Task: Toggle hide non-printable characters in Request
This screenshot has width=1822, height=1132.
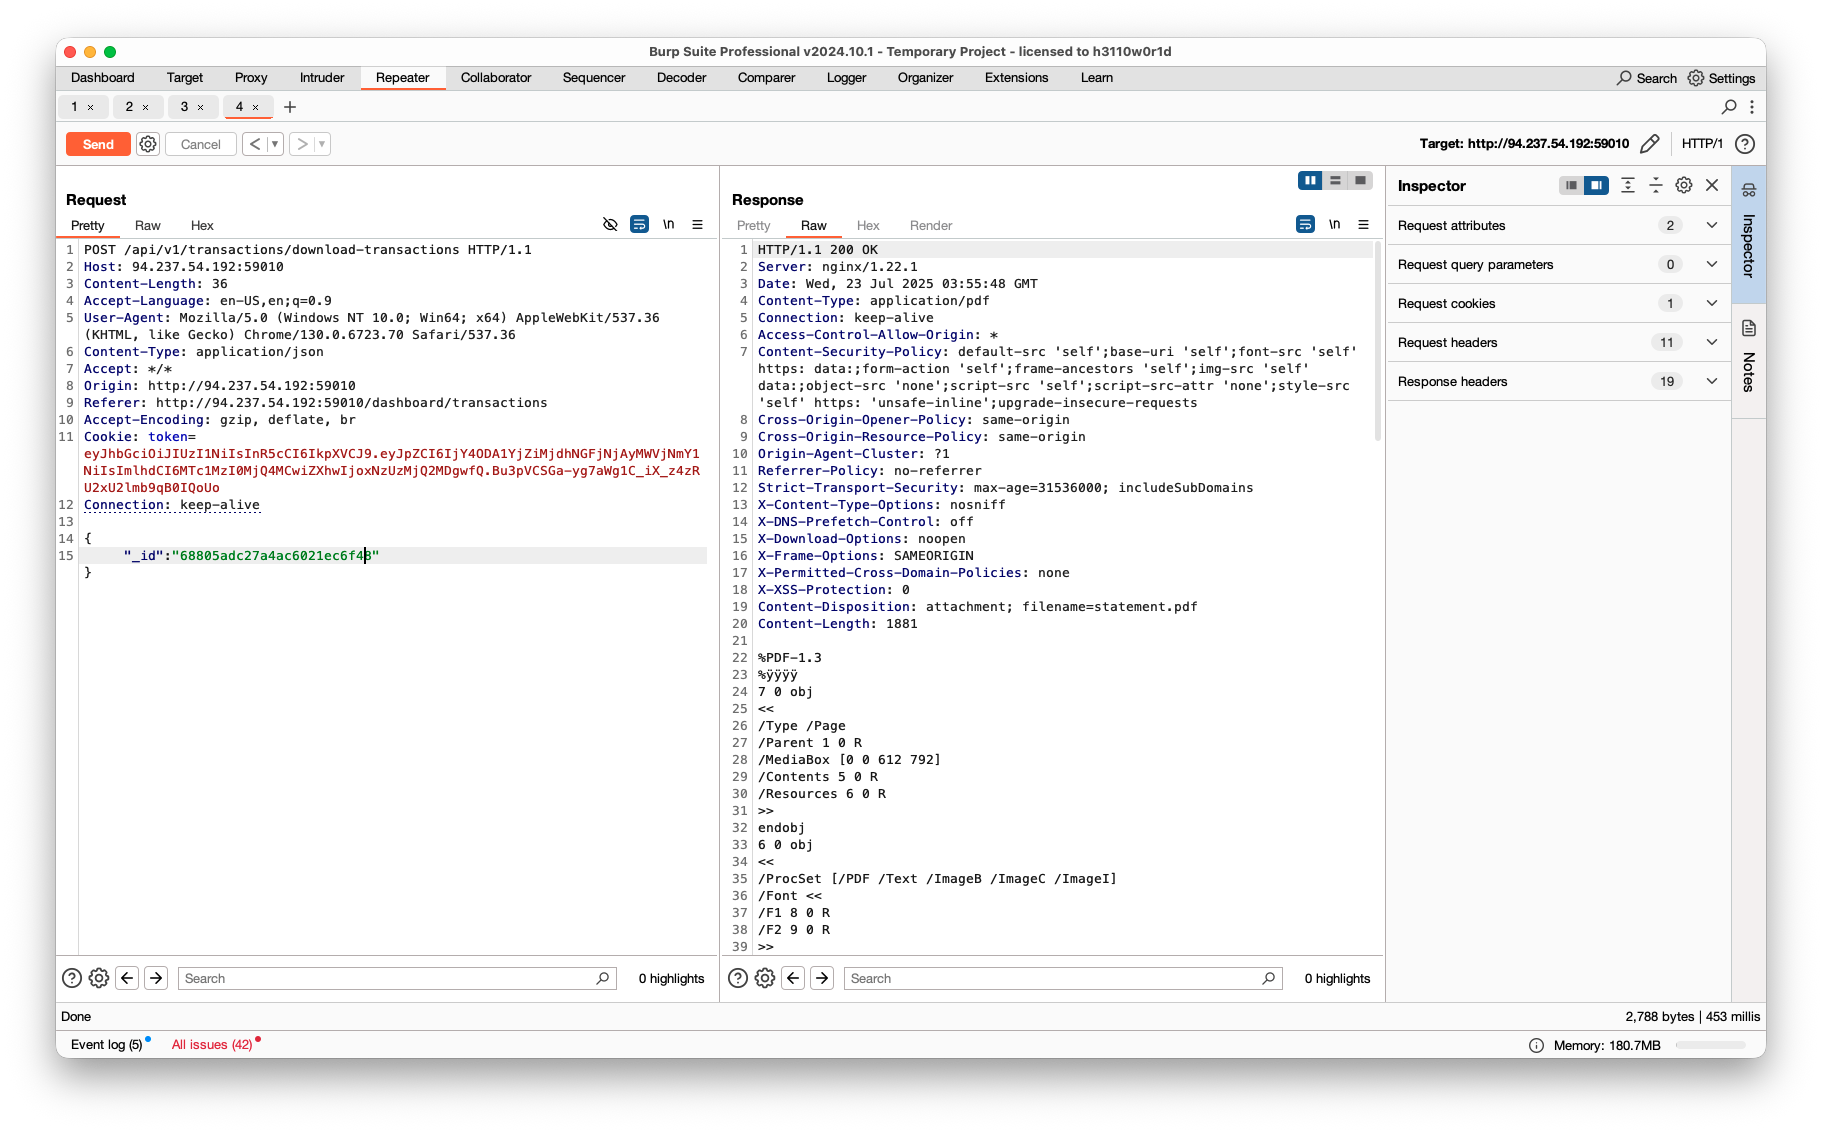Action: pos(610,225)
